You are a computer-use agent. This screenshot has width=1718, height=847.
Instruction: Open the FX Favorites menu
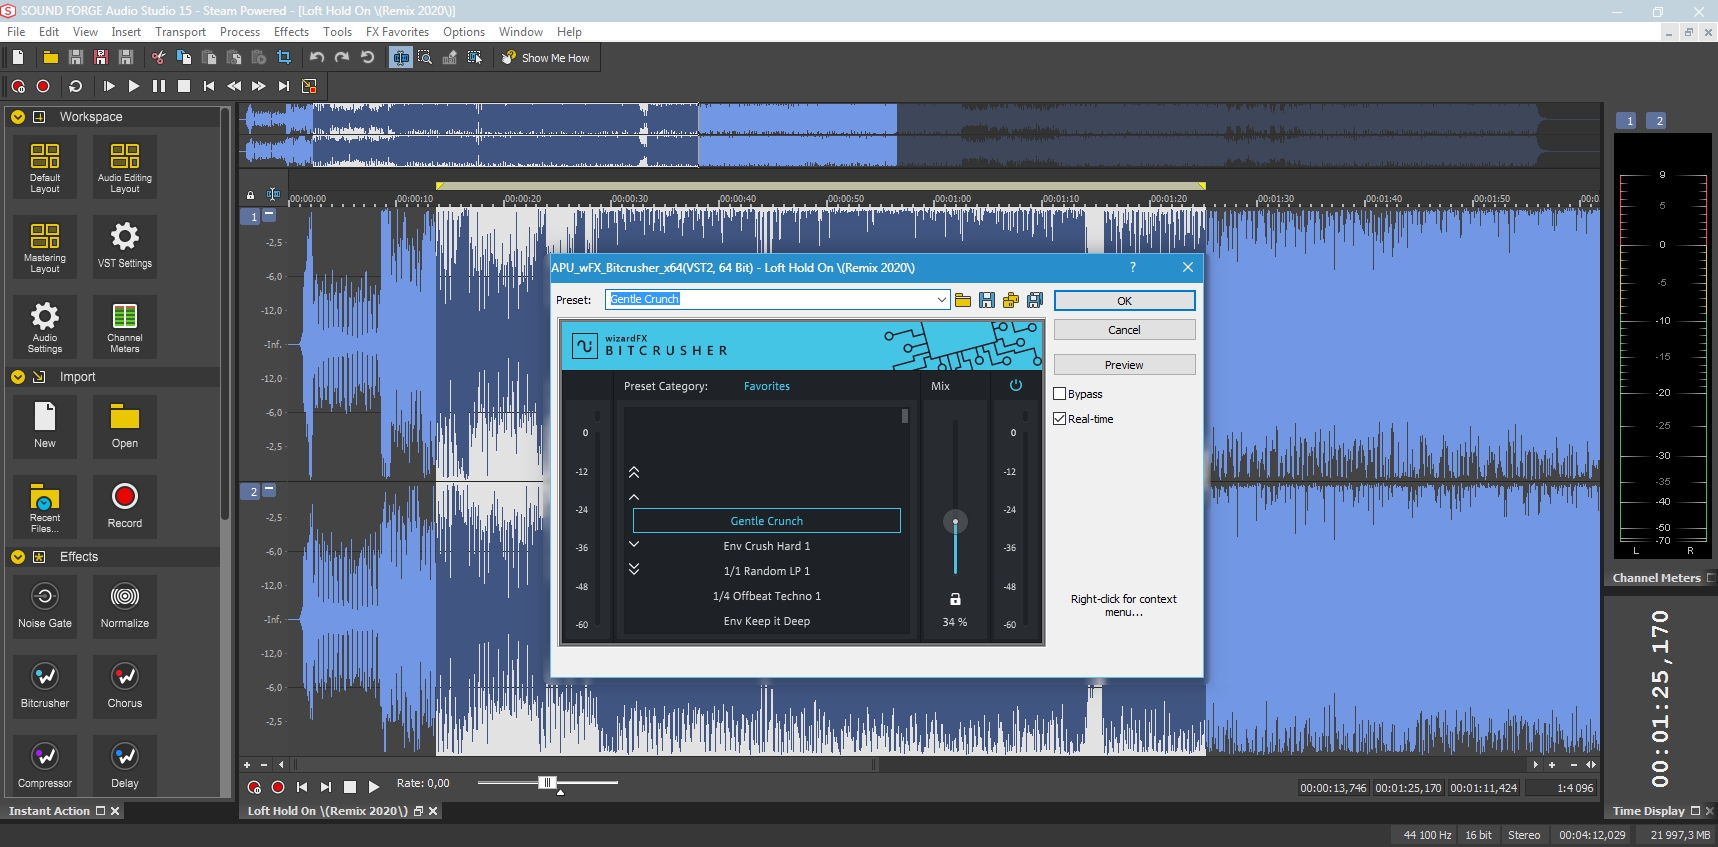coord(397,32)
